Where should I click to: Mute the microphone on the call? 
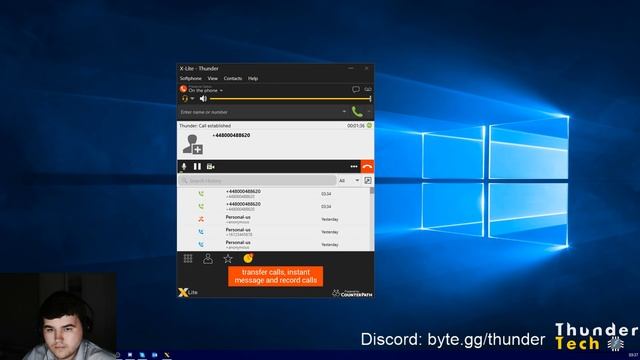pos(184,167)
